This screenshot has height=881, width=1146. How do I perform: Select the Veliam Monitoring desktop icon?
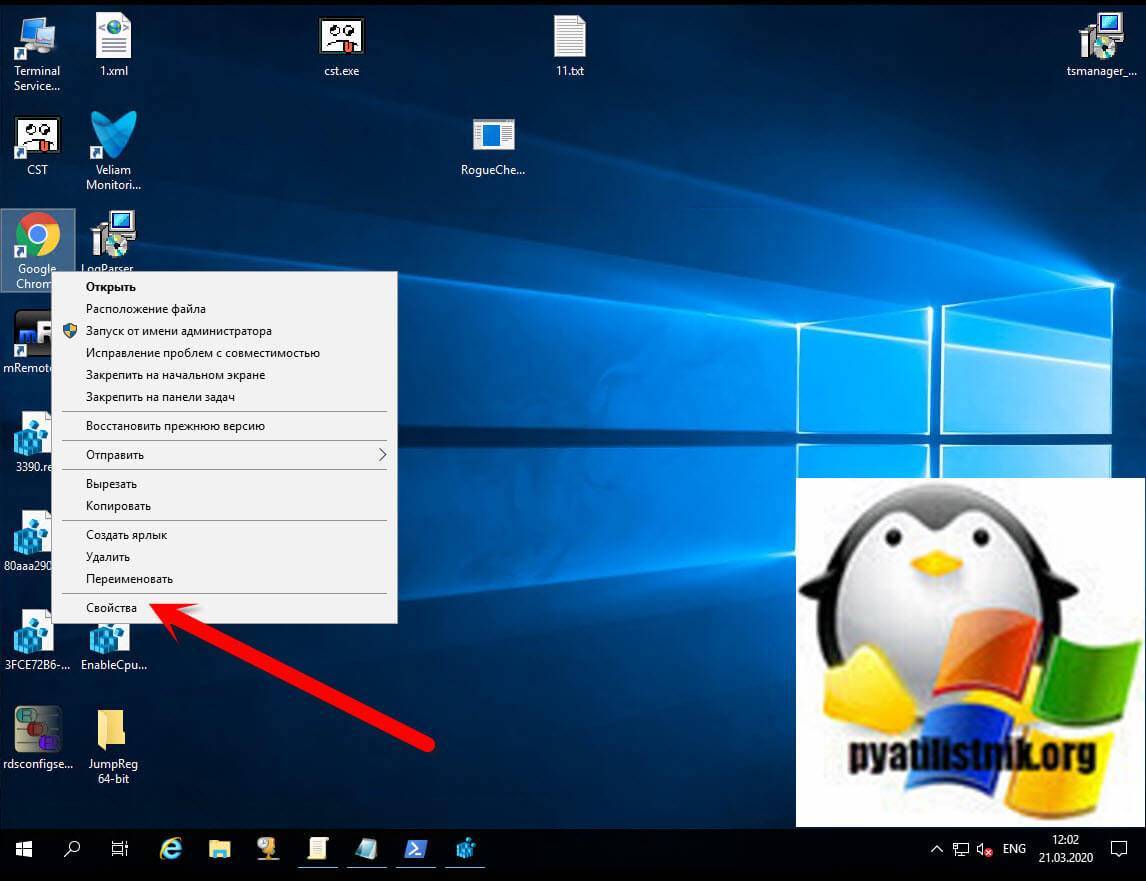113,136
